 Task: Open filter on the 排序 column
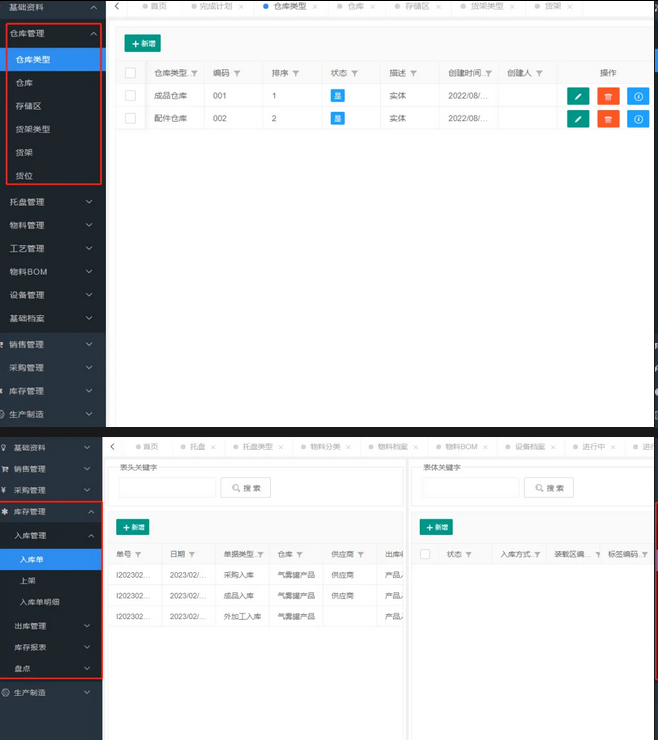tap(296, 73)
